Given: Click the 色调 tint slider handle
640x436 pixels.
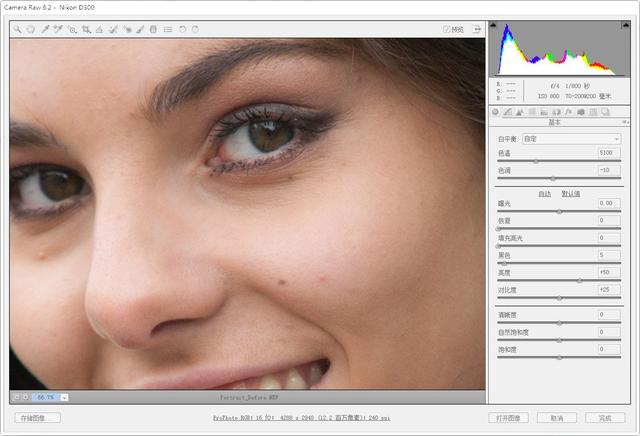Looking at the screenshot, I should (x=553, y=178).
